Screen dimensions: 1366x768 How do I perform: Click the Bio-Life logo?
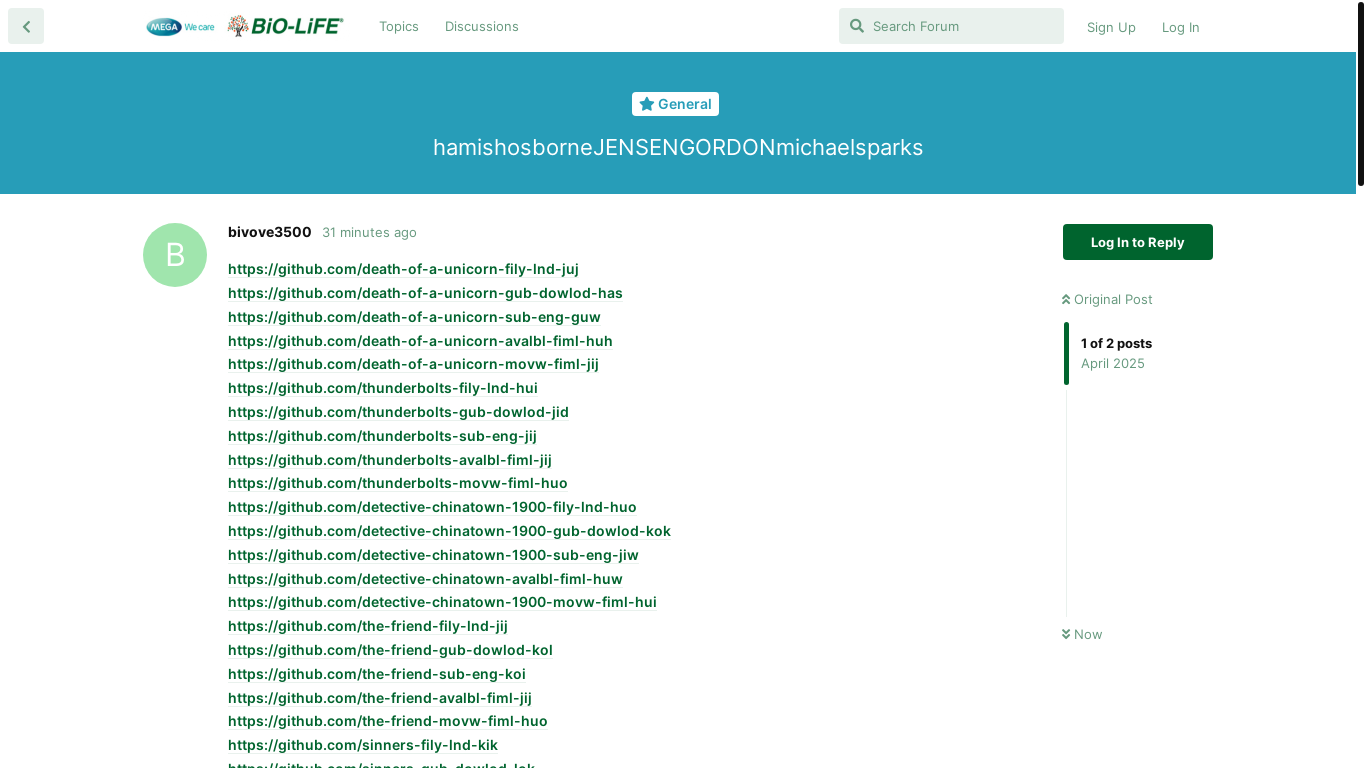pyautogui.click(x=285, y=27)
